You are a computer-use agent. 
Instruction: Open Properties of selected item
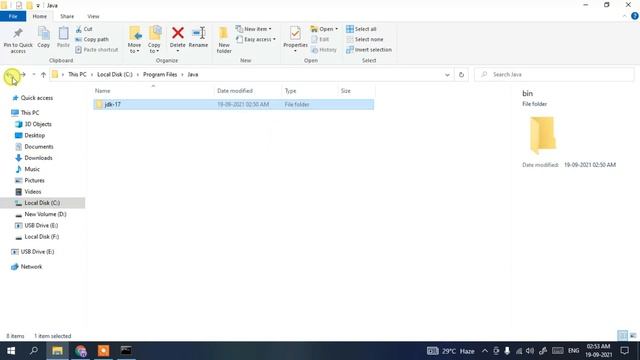(295, 40)
